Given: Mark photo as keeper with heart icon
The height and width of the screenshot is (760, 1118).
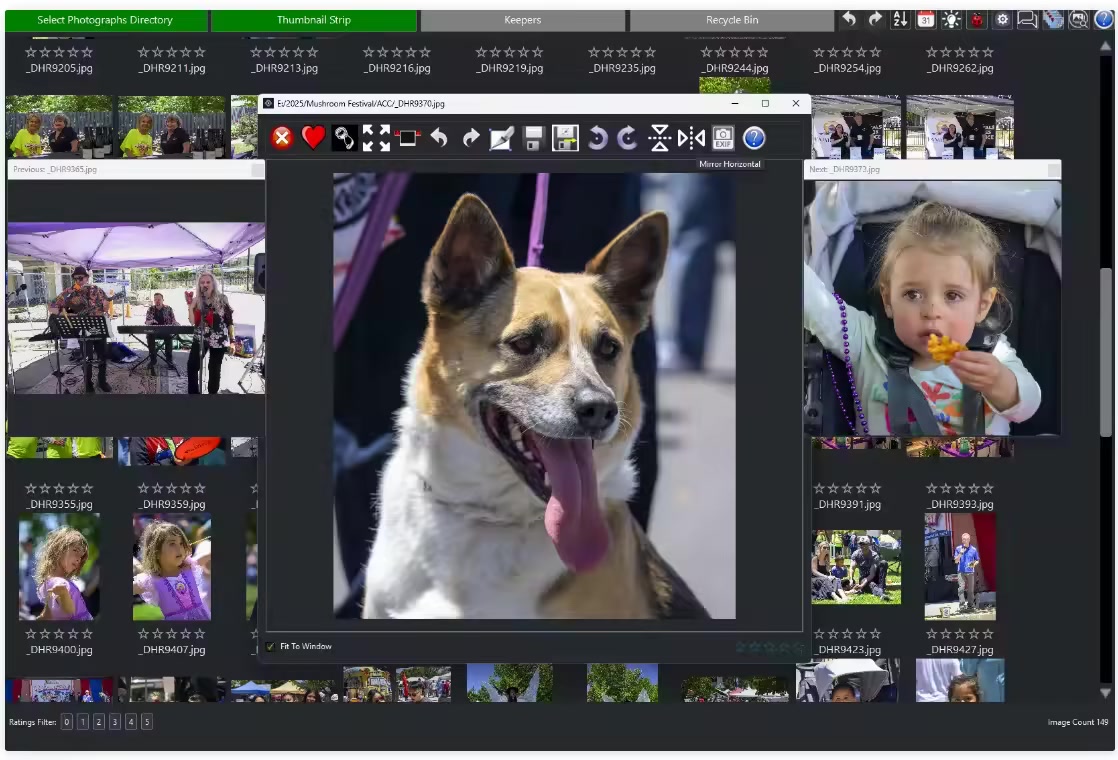Looking at the screenshot, I should pos(313,138).
